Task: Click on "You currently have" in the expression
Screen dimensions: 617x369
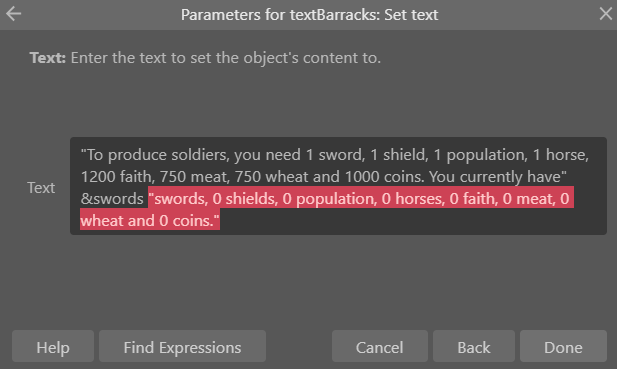Action: coord(495,177)
